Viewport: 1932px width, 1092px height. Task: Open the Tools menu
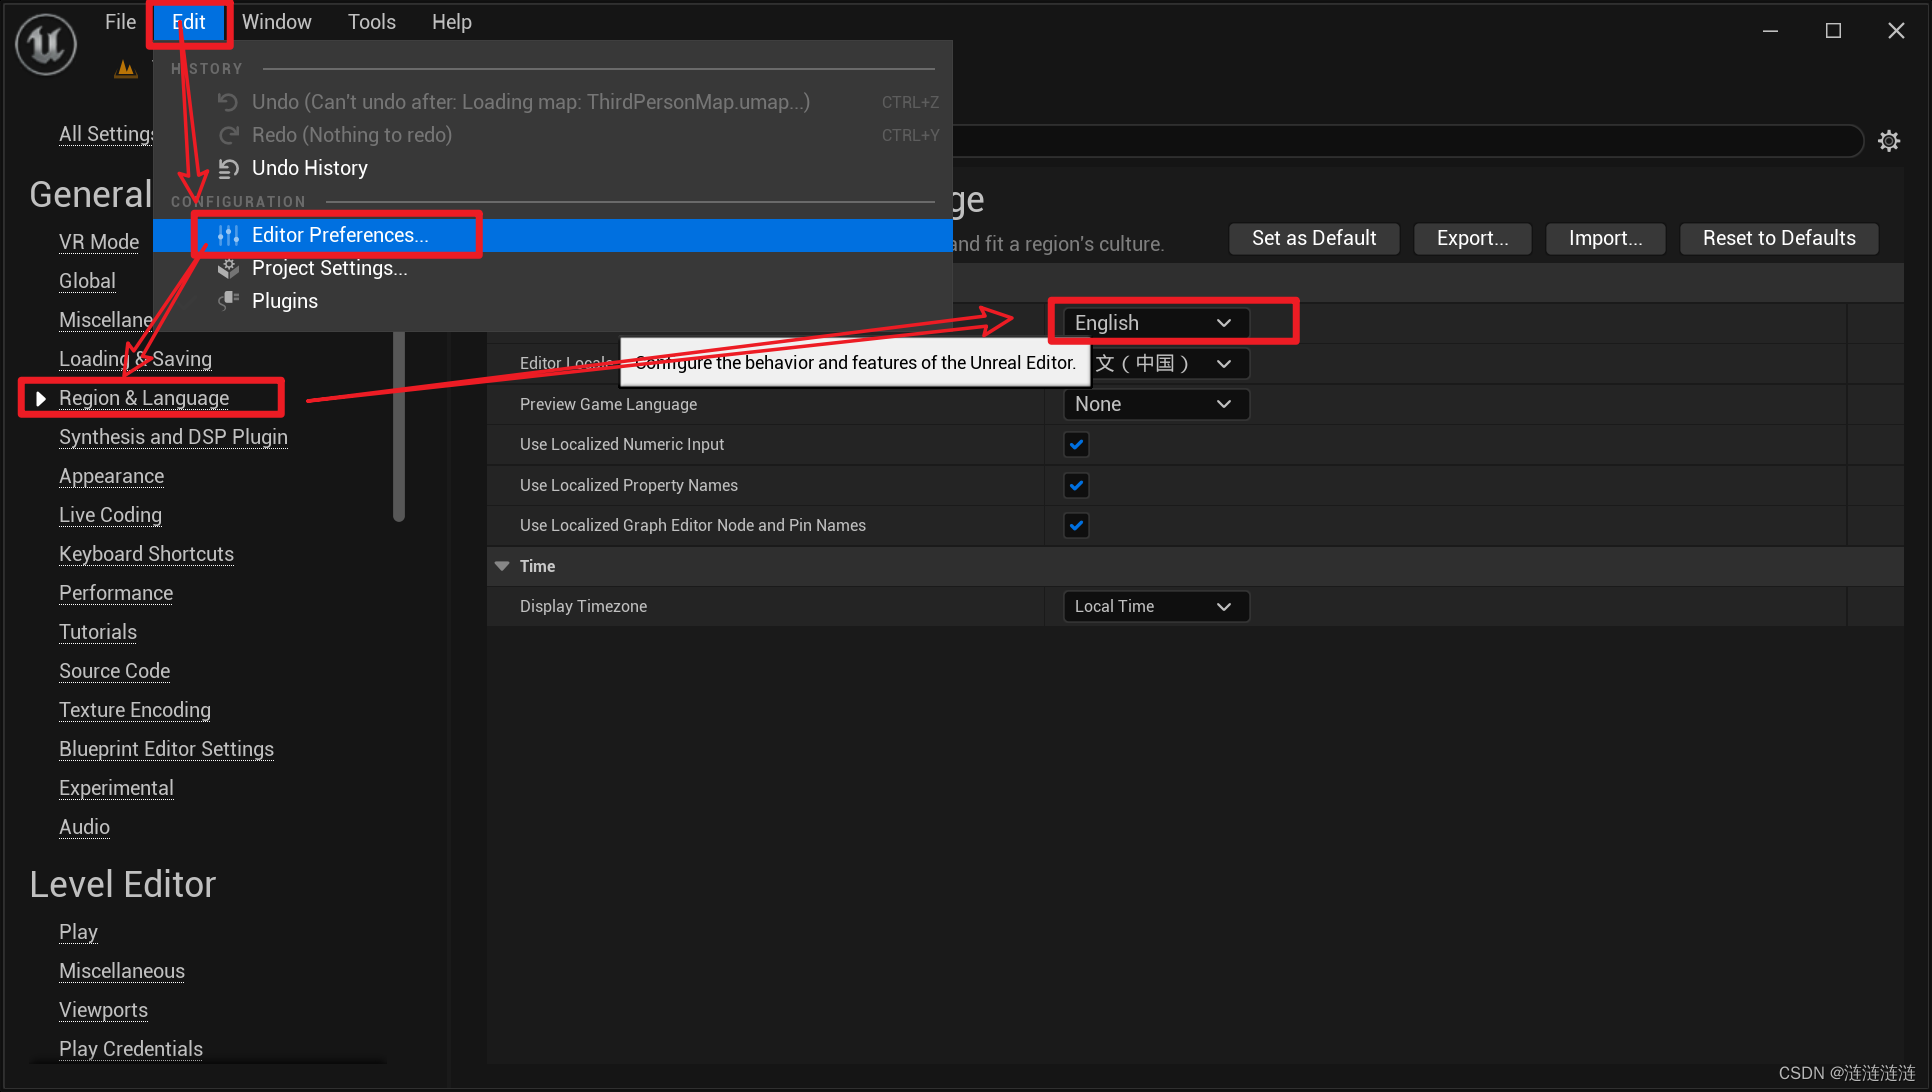[371, 22]
